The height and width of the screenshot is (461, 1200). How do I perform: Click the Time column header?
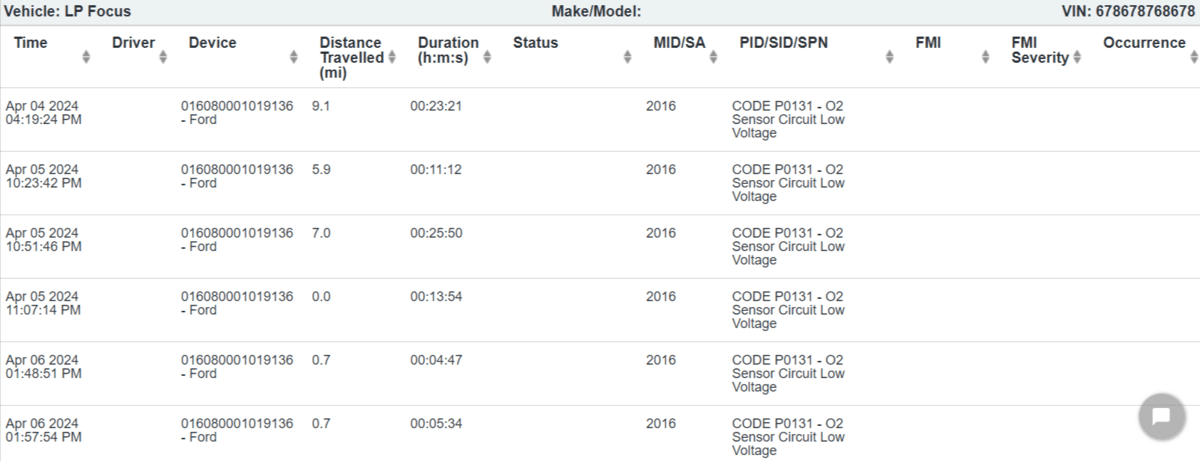(x=31, y=43)
